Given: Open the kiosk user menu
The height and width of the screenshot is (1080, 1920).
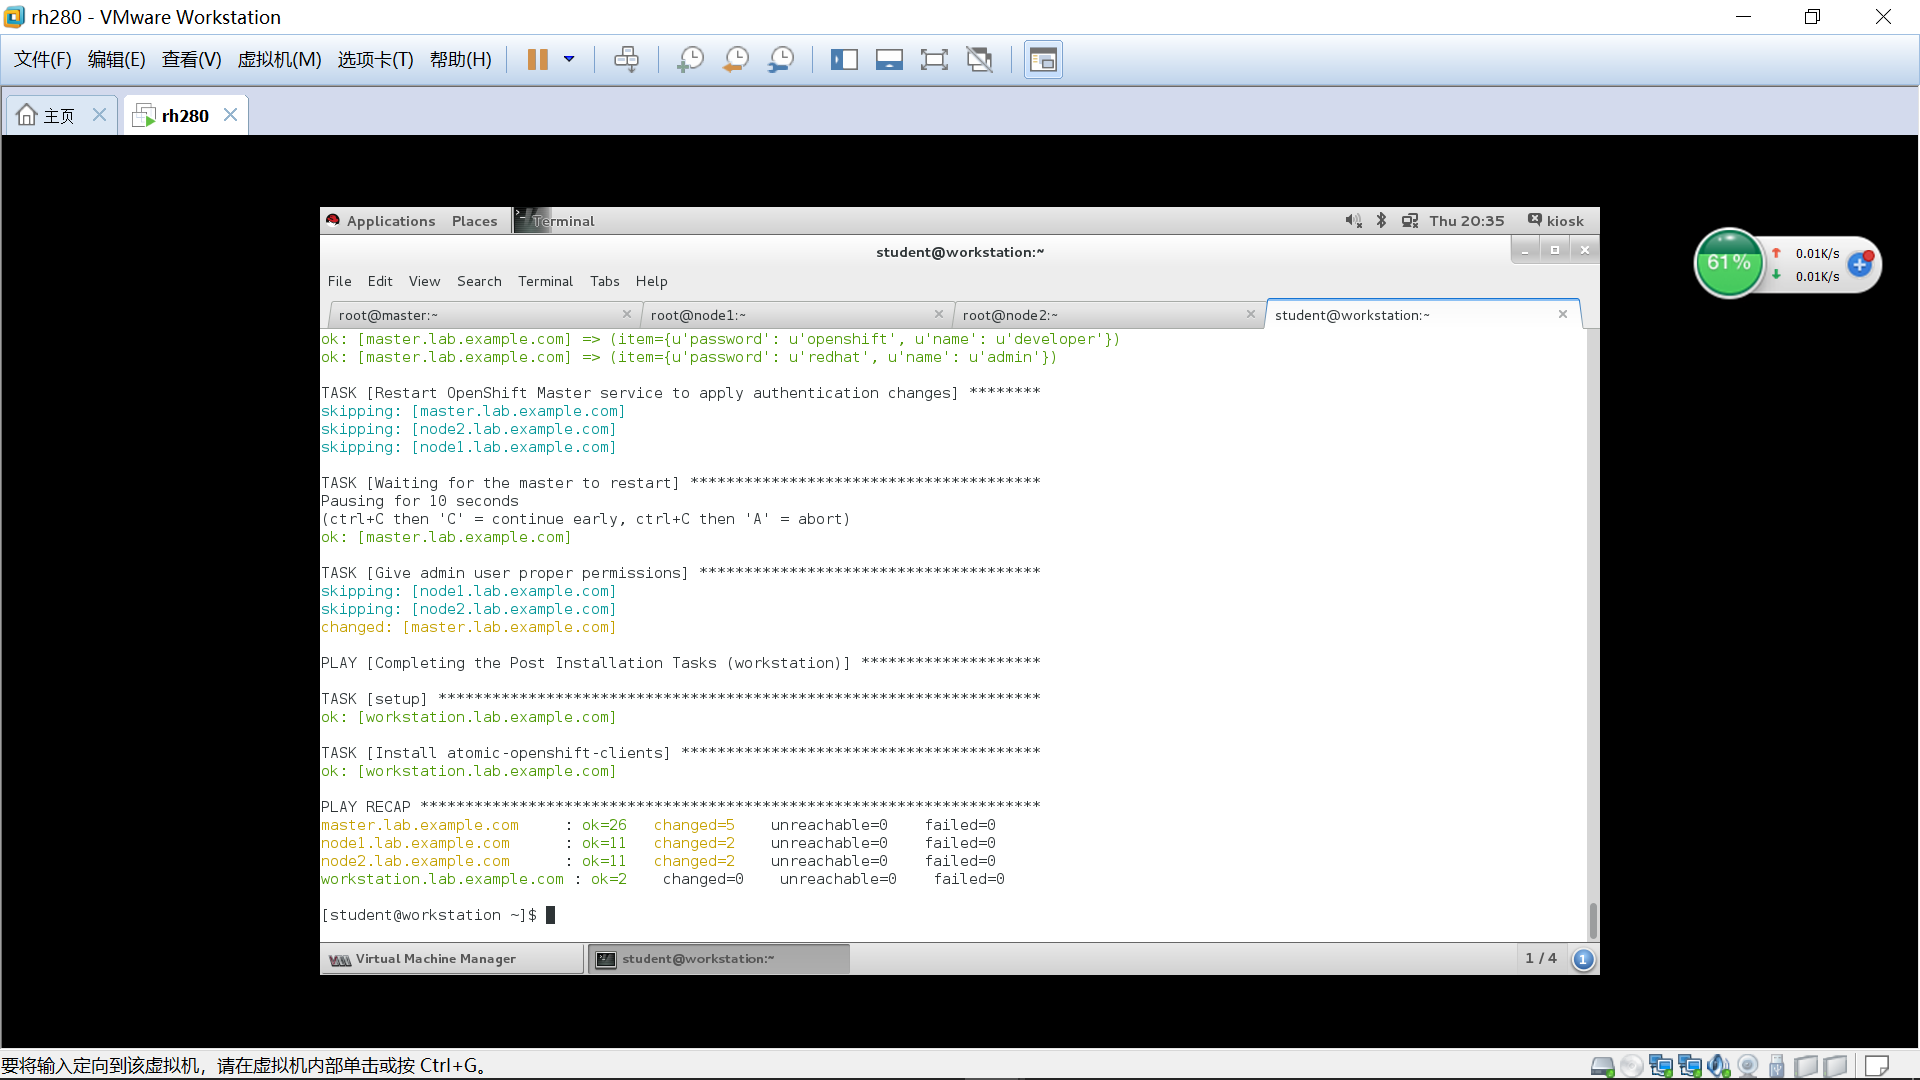Looking at the screenshot, I should click(1556, 221).
